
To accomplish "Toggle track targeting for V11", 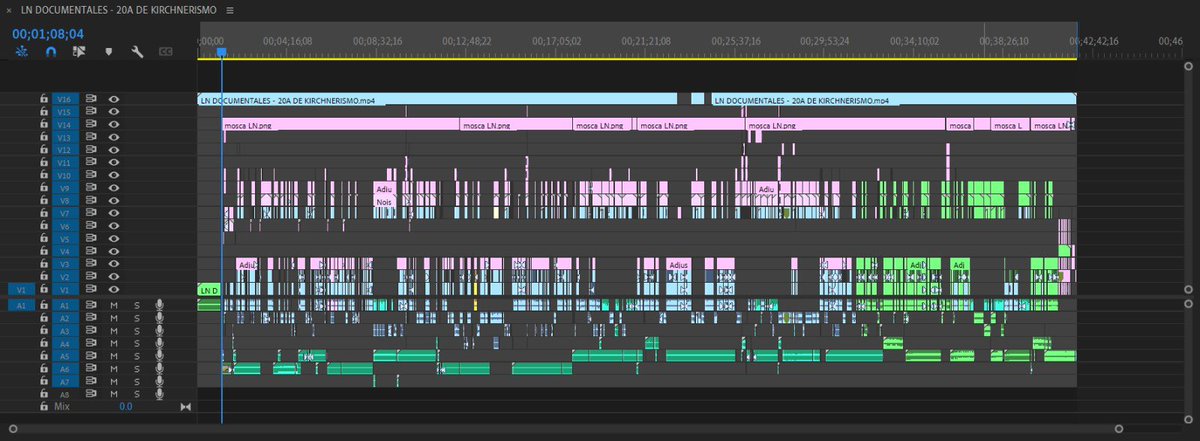I will click(x=66, y=163).
